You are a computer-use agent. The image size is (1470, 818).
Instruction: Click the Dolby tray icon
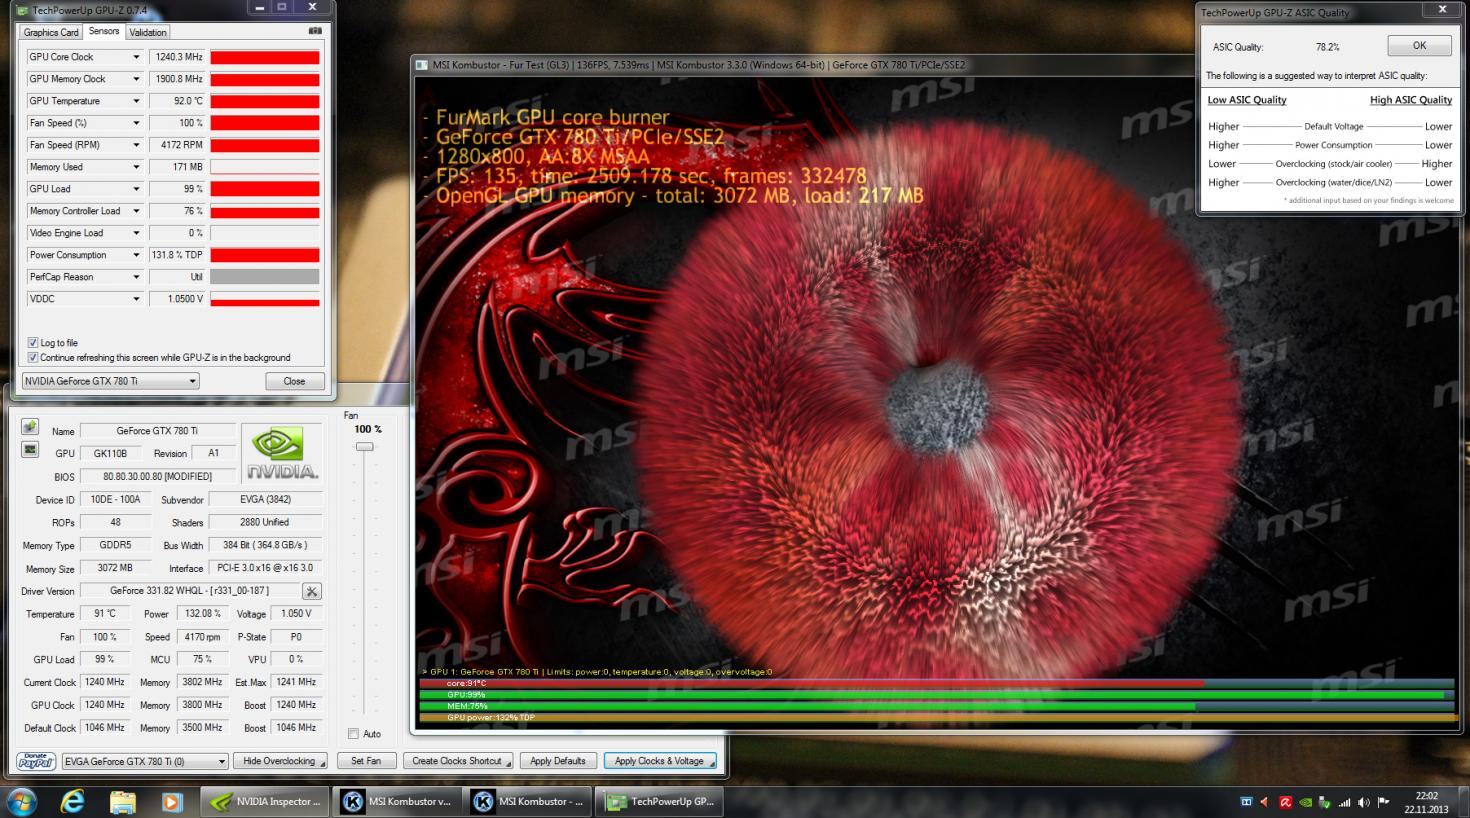coord(1246,801)
